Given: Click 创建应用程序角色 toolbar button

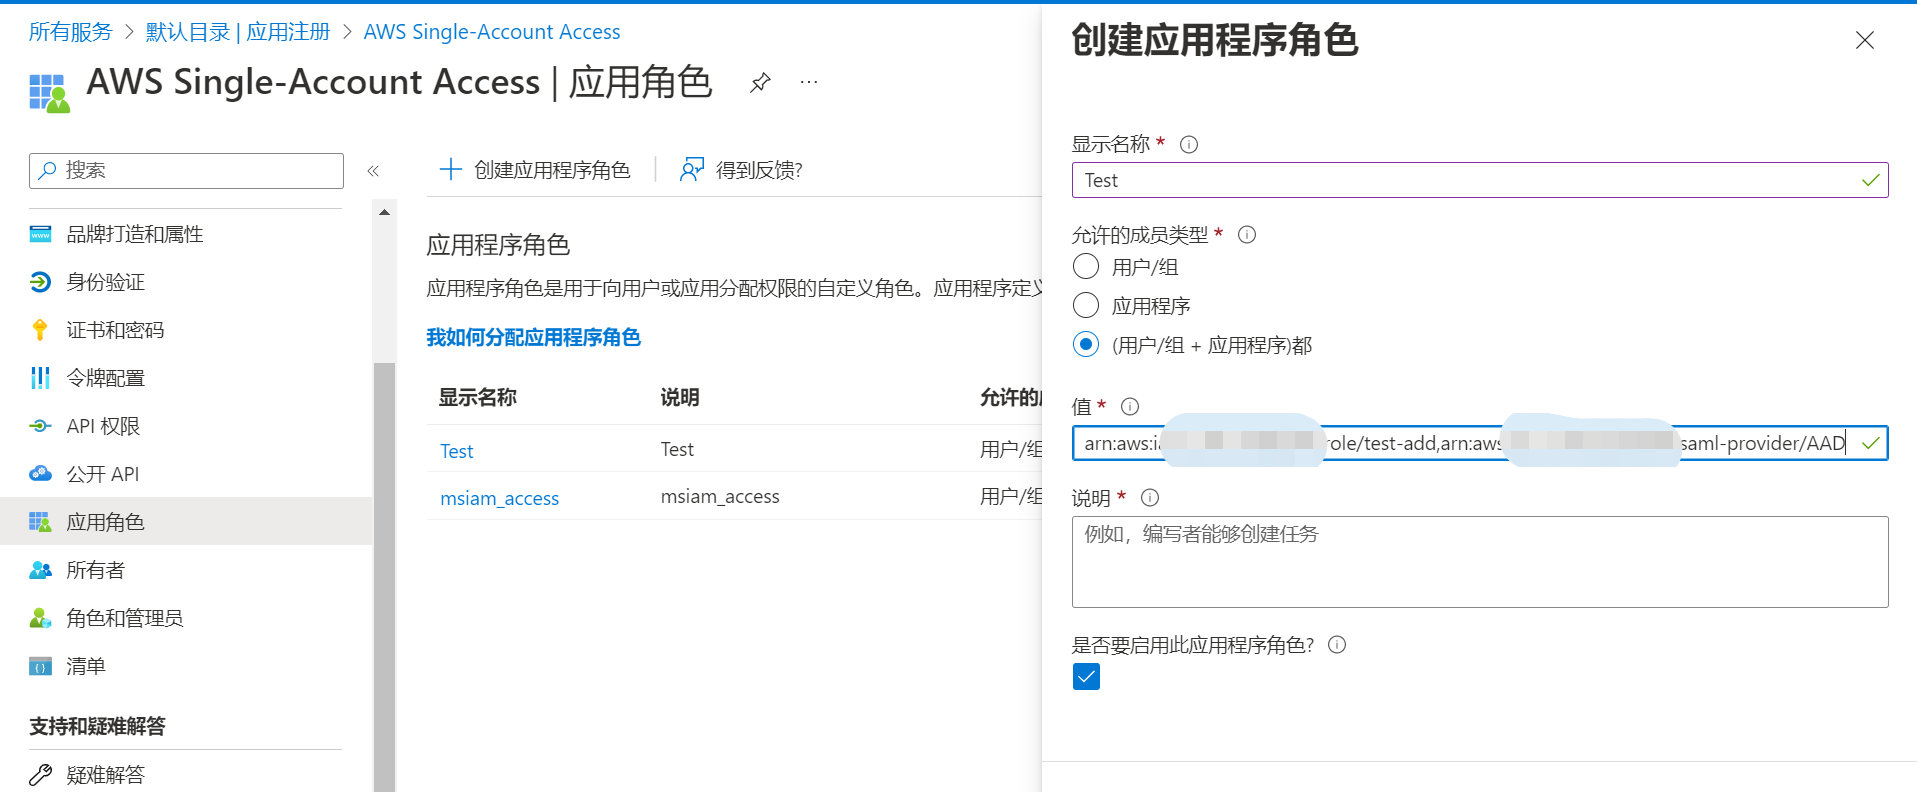Looking at the screenshot, I should click(x=536, y=170).
